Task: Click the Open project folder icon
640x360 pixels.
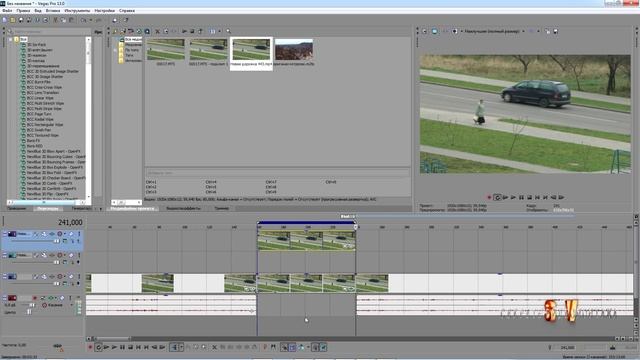Action: coord(13,20)
